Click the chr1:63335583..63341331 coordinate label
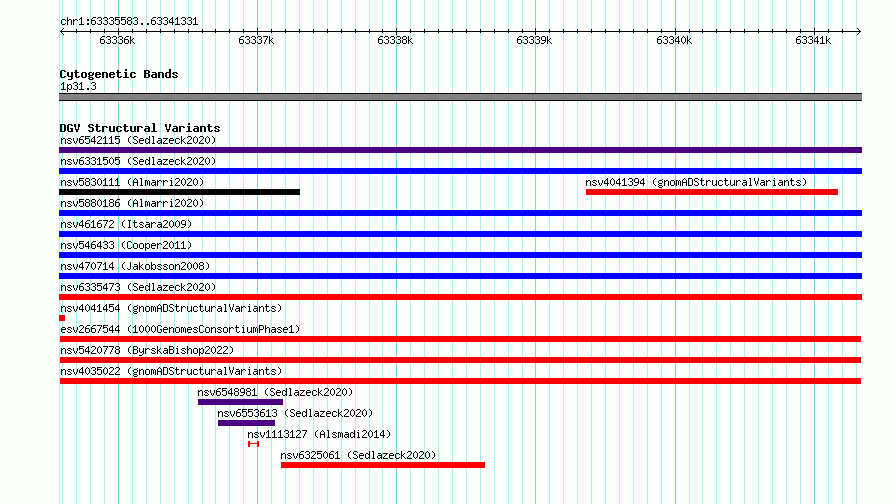 (x=129, y=22)
